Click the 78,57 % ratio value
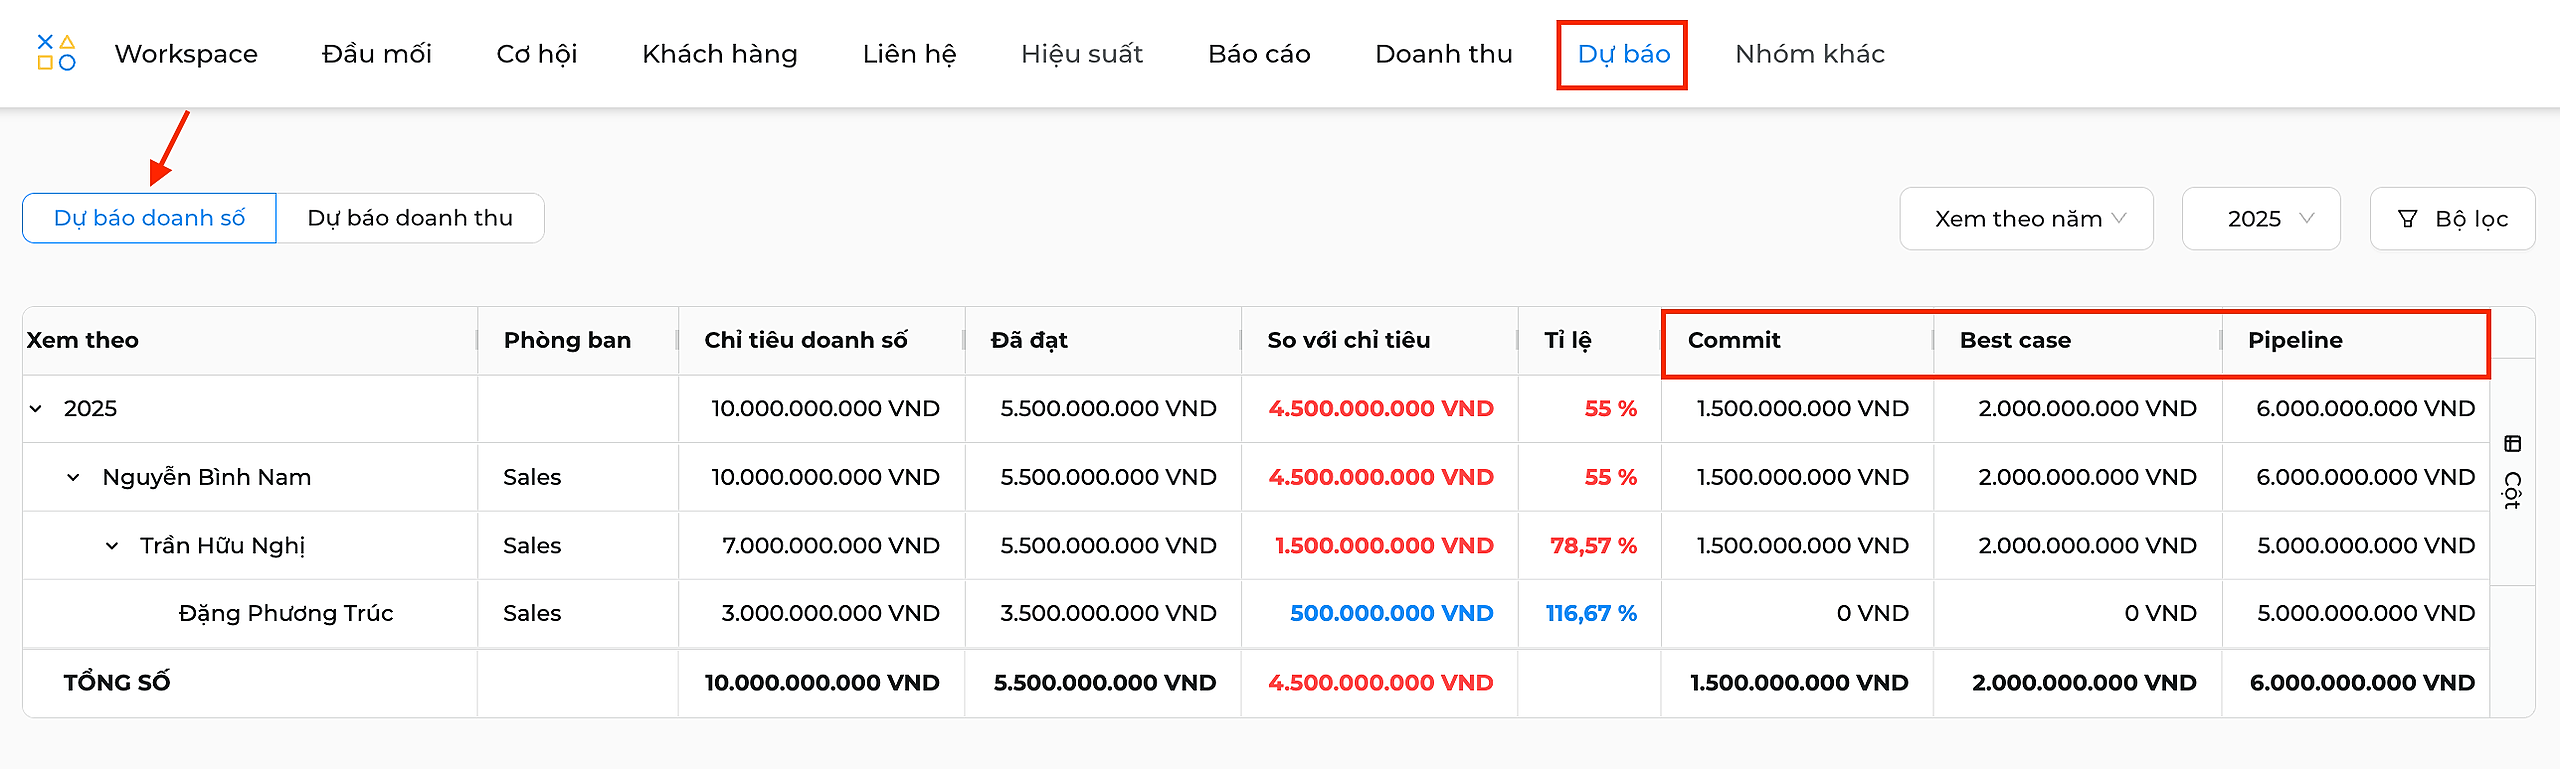 1593,546
